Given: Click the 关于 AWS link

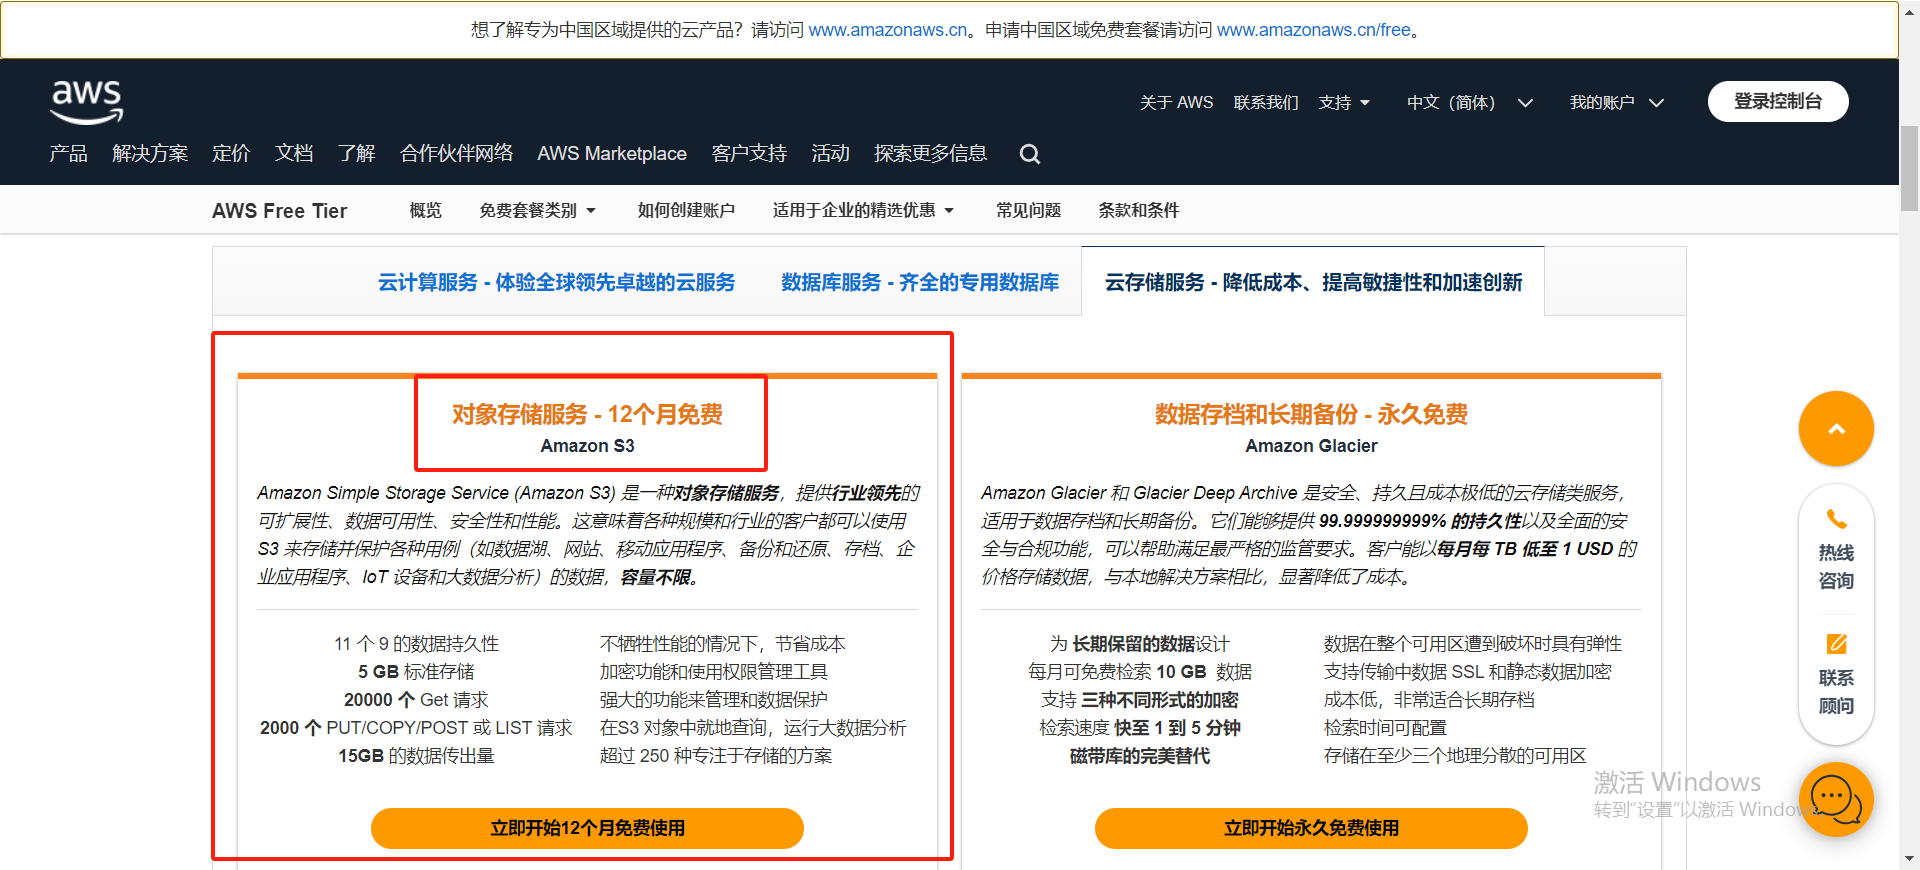Looking at the screenshot, I should pos(1176,102).
